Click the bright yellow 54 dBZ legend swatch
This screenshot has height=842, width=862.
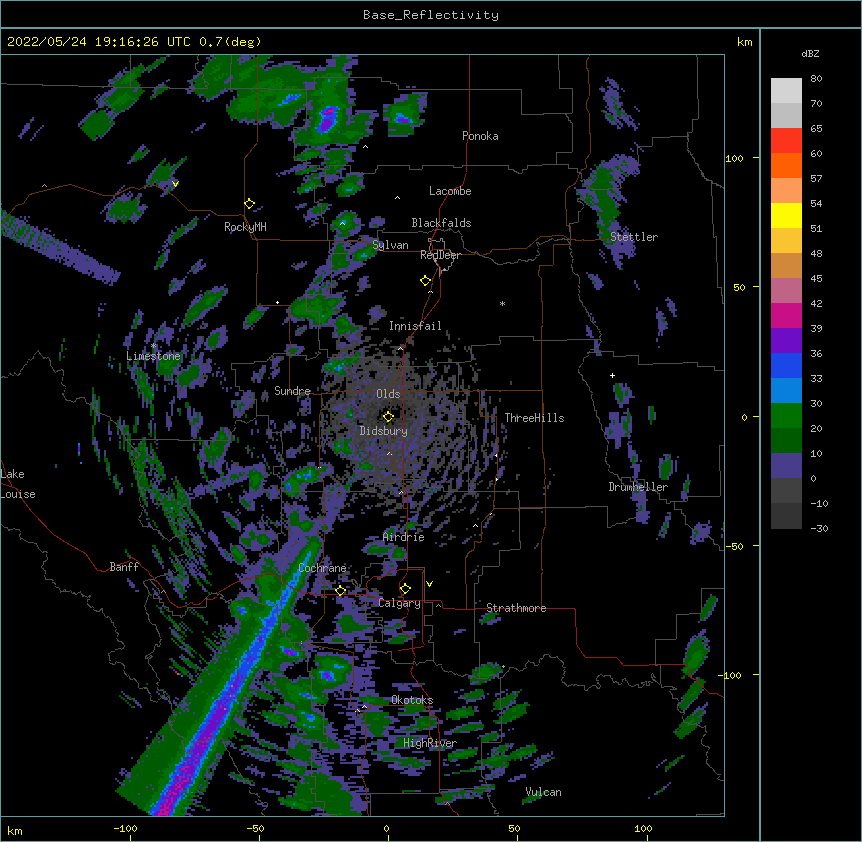786,215
